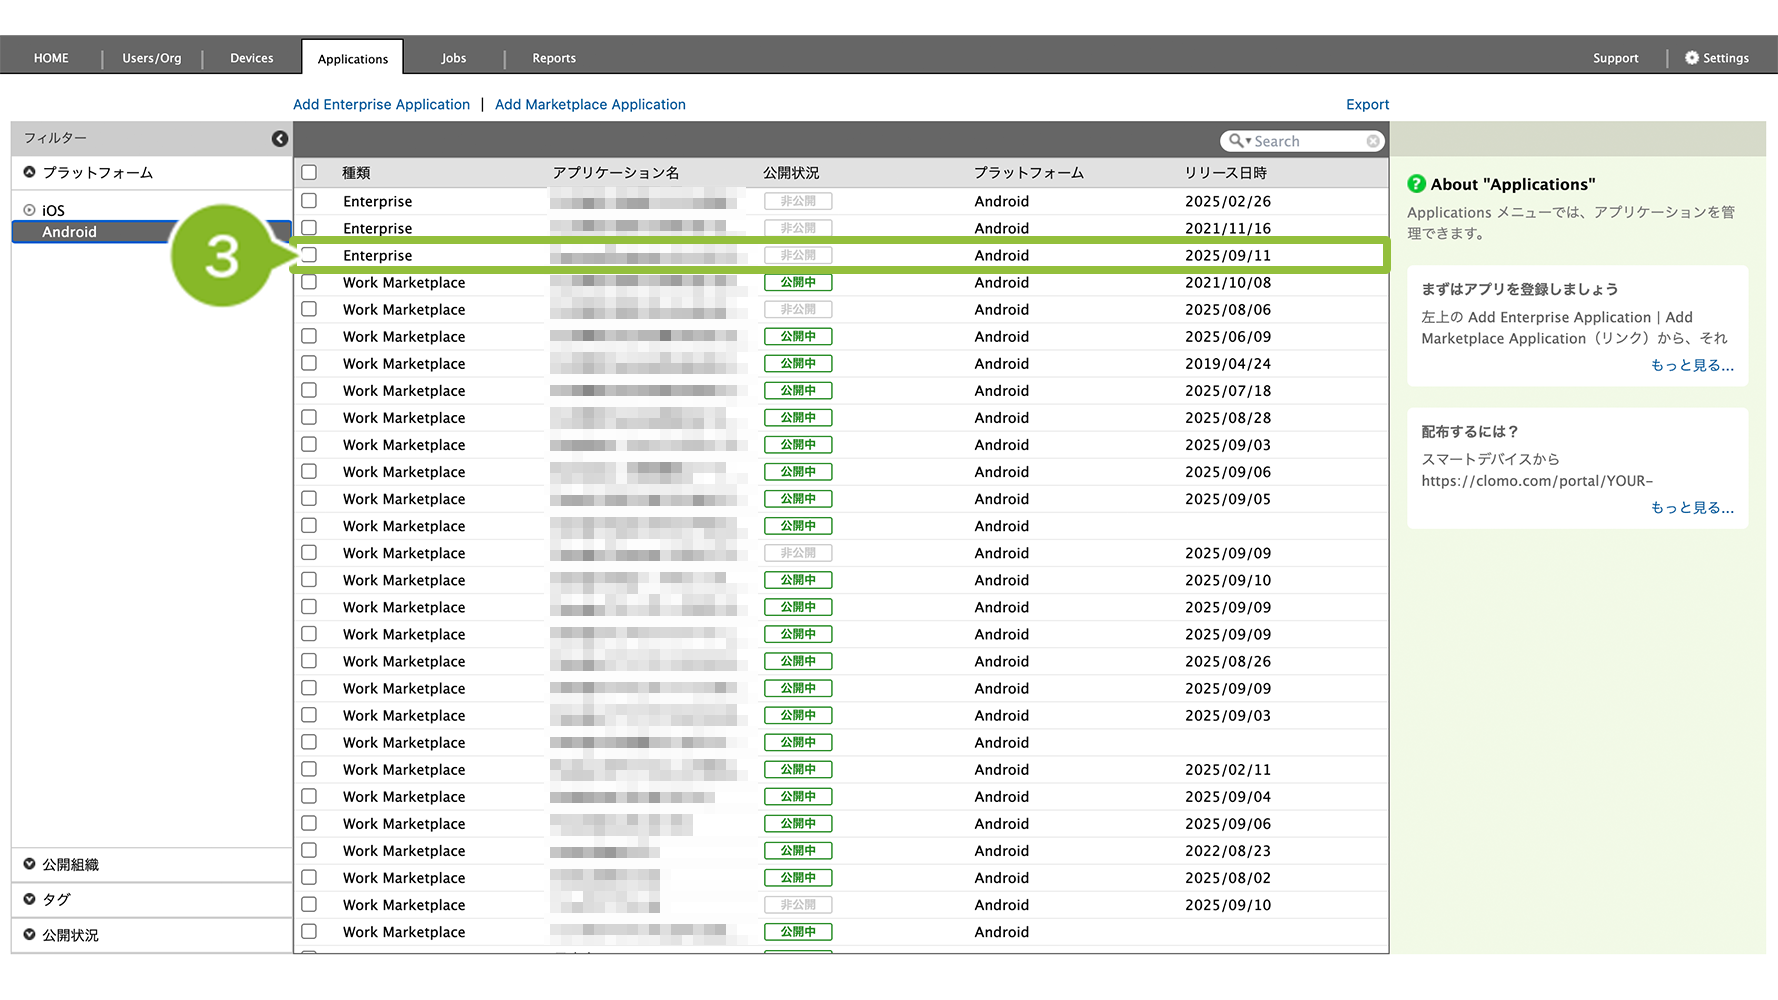Click Add Enterprise Application link

pyautogui.click(x=381, y=104)
